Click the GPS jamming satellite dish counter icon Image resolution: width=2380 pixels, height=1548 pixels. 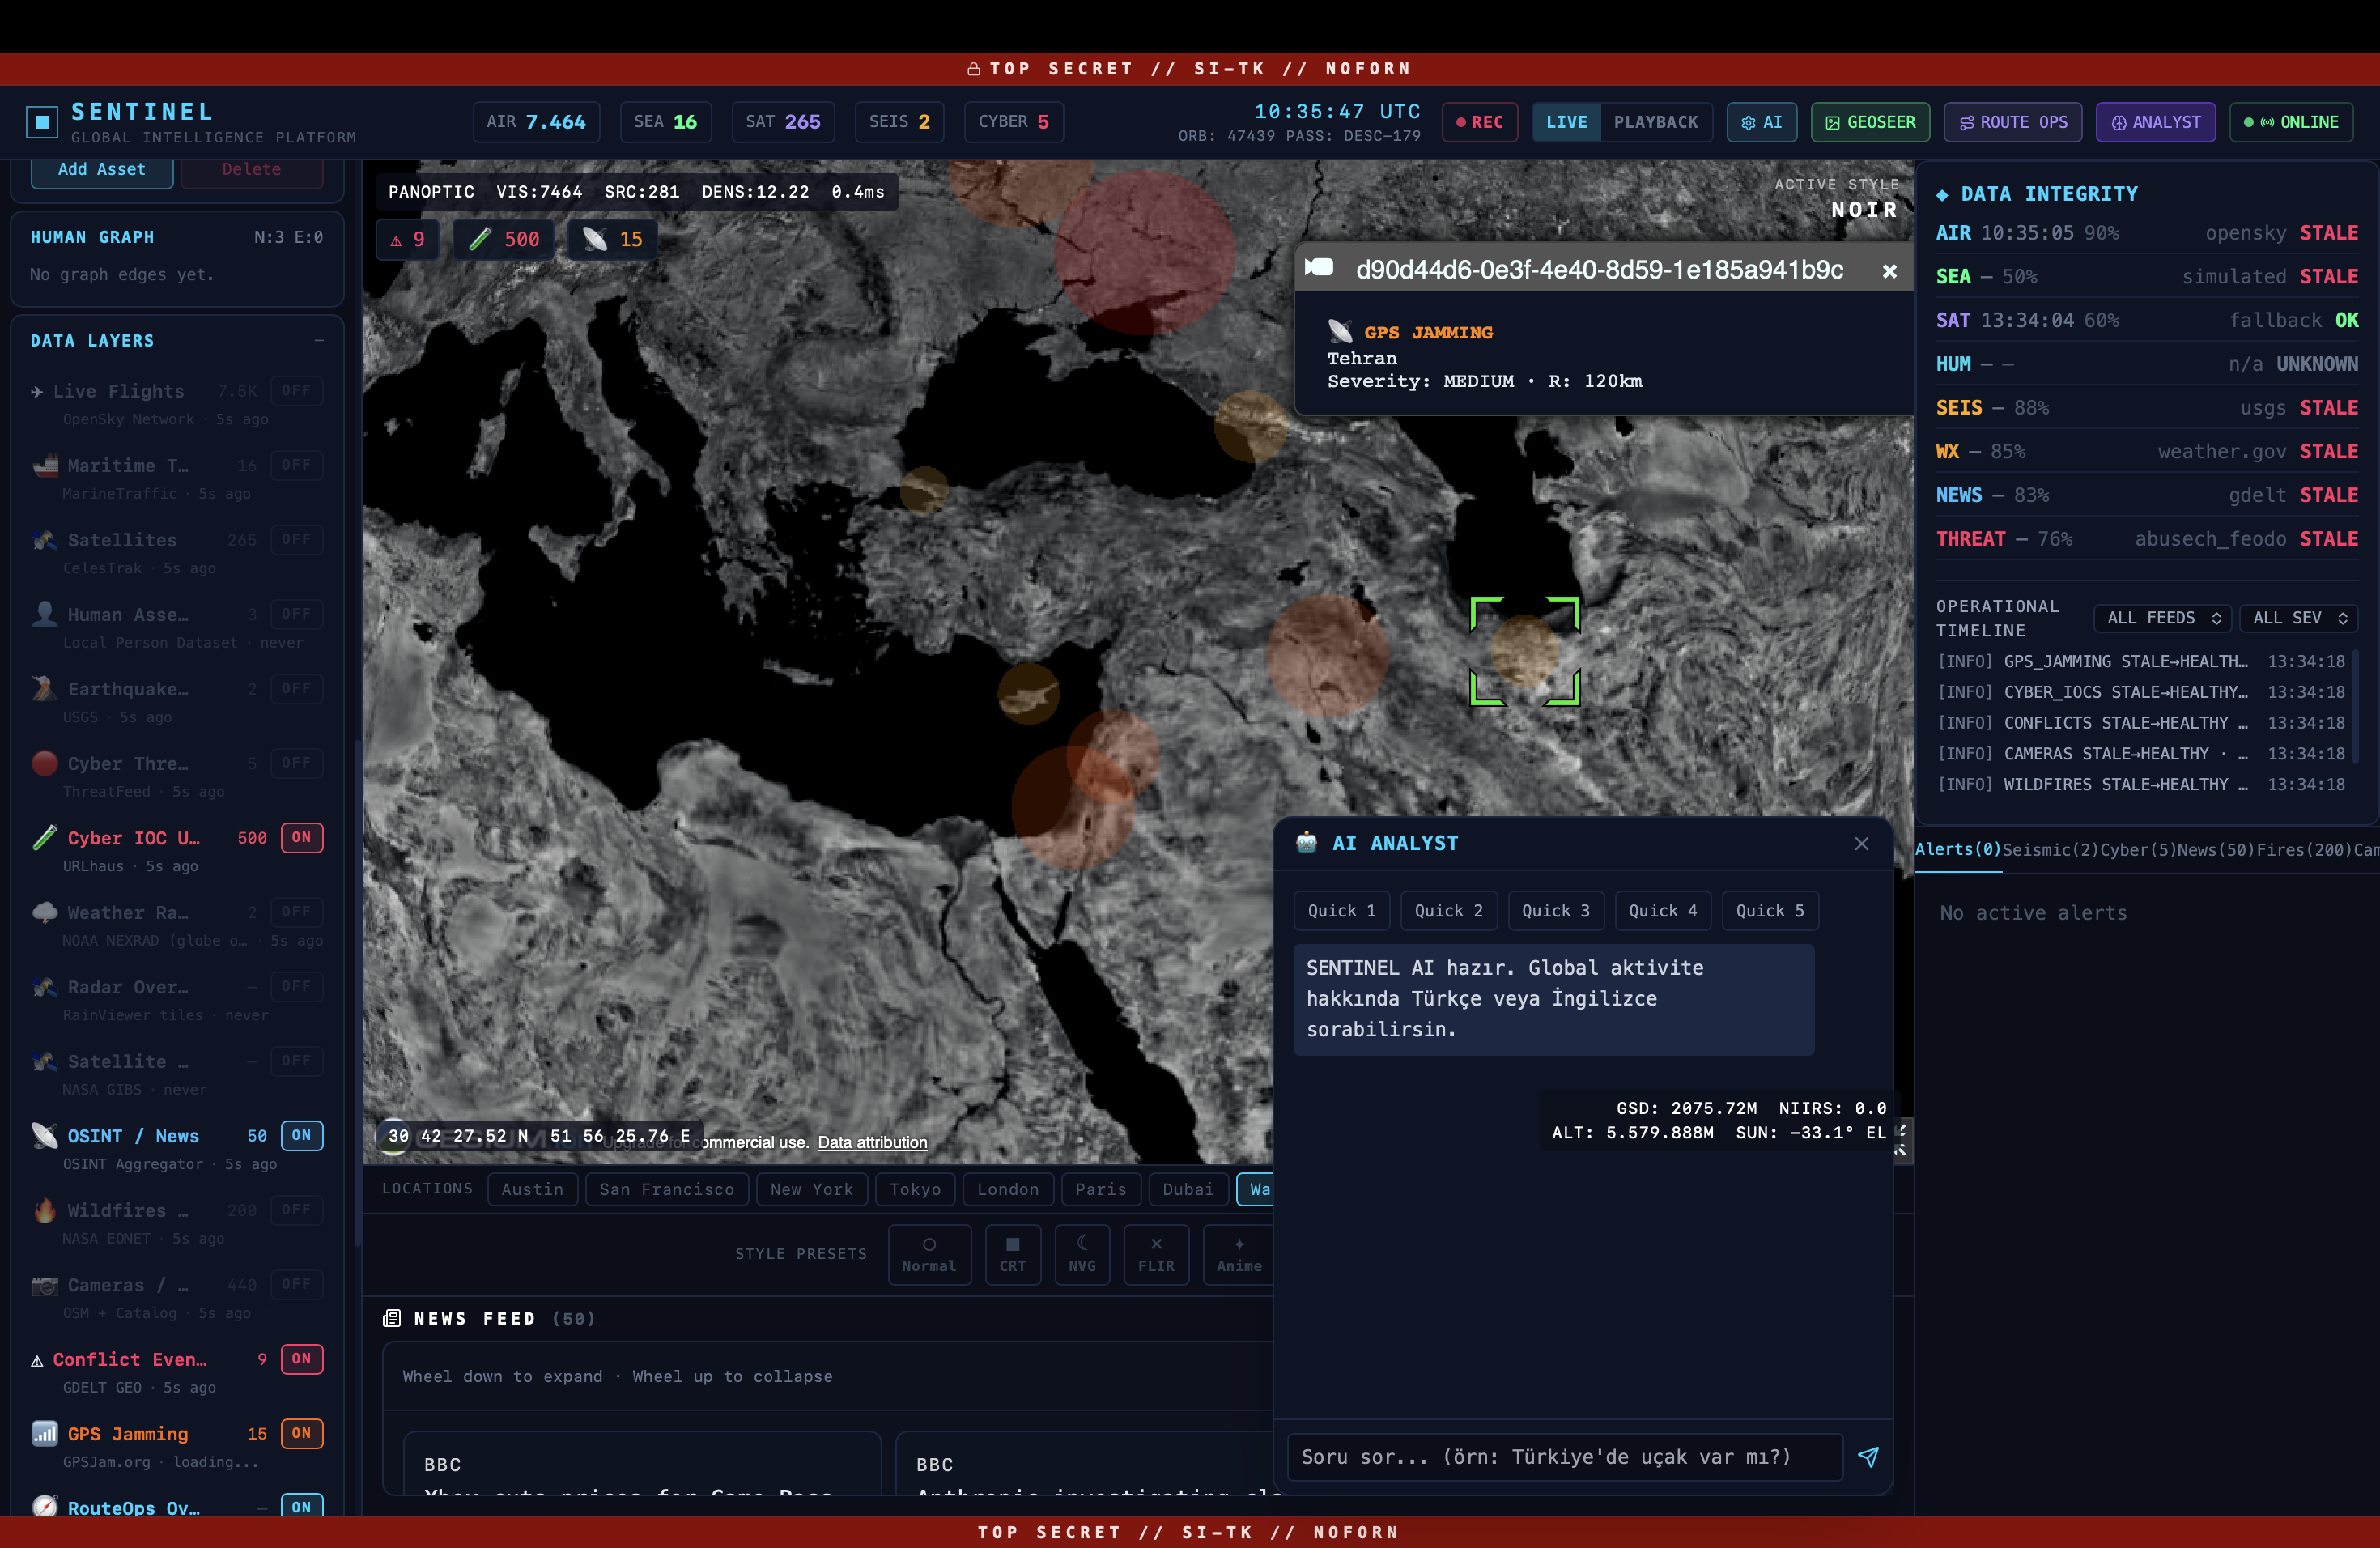click(595, 239)
